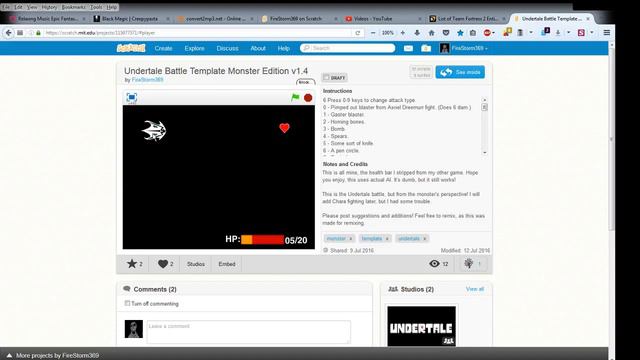
Task: Click the Adblock red stop-sign extension icon
Action: [x=487, y=33]
